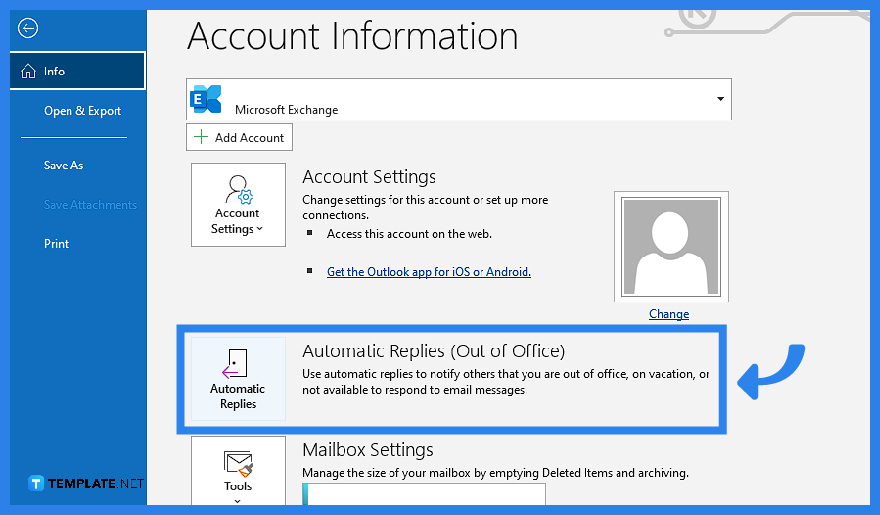880x515 pixels.
Task: Open the Open & Export menu
Action: (82, 111)
